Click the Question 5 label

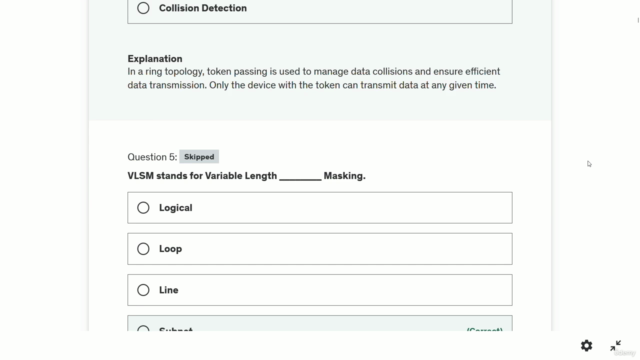pos(152,157)
